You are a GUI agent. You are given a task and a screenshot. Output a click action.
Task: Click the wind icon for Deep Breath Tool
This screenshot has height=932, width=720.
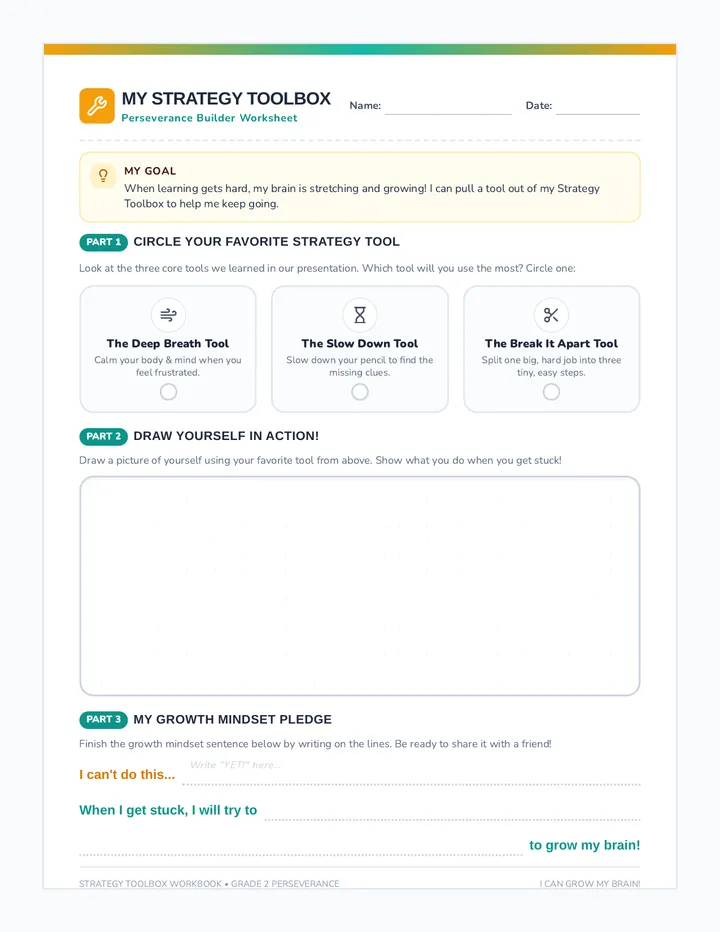pos(168,314)
